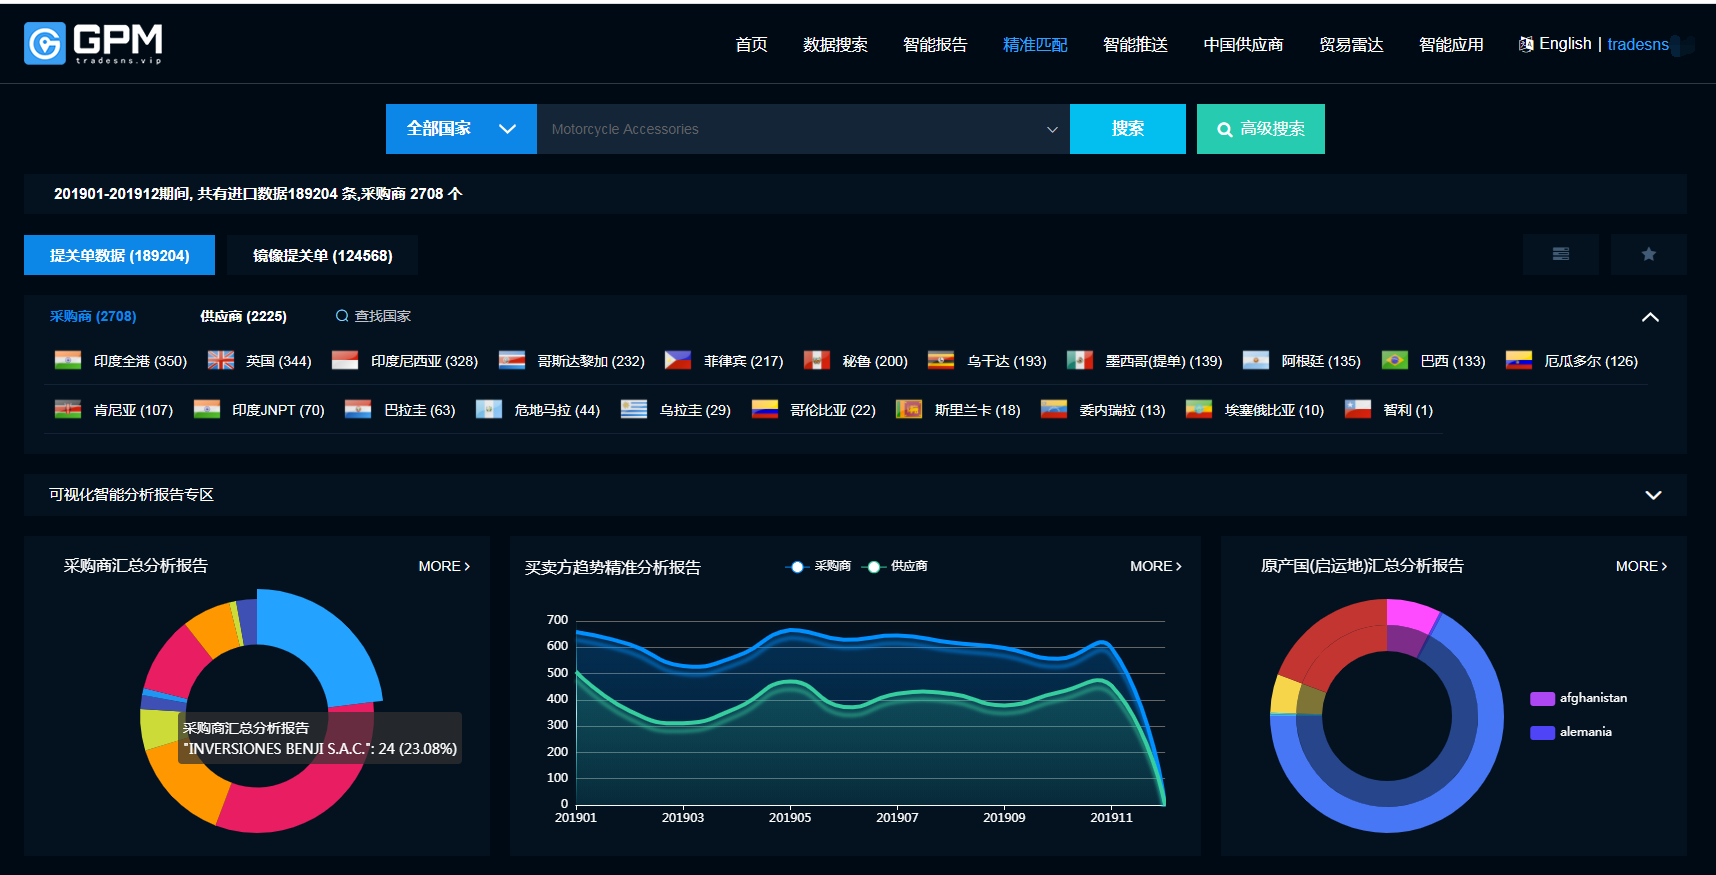Select the Chile flag 智利 (1)

[1358, 409]
